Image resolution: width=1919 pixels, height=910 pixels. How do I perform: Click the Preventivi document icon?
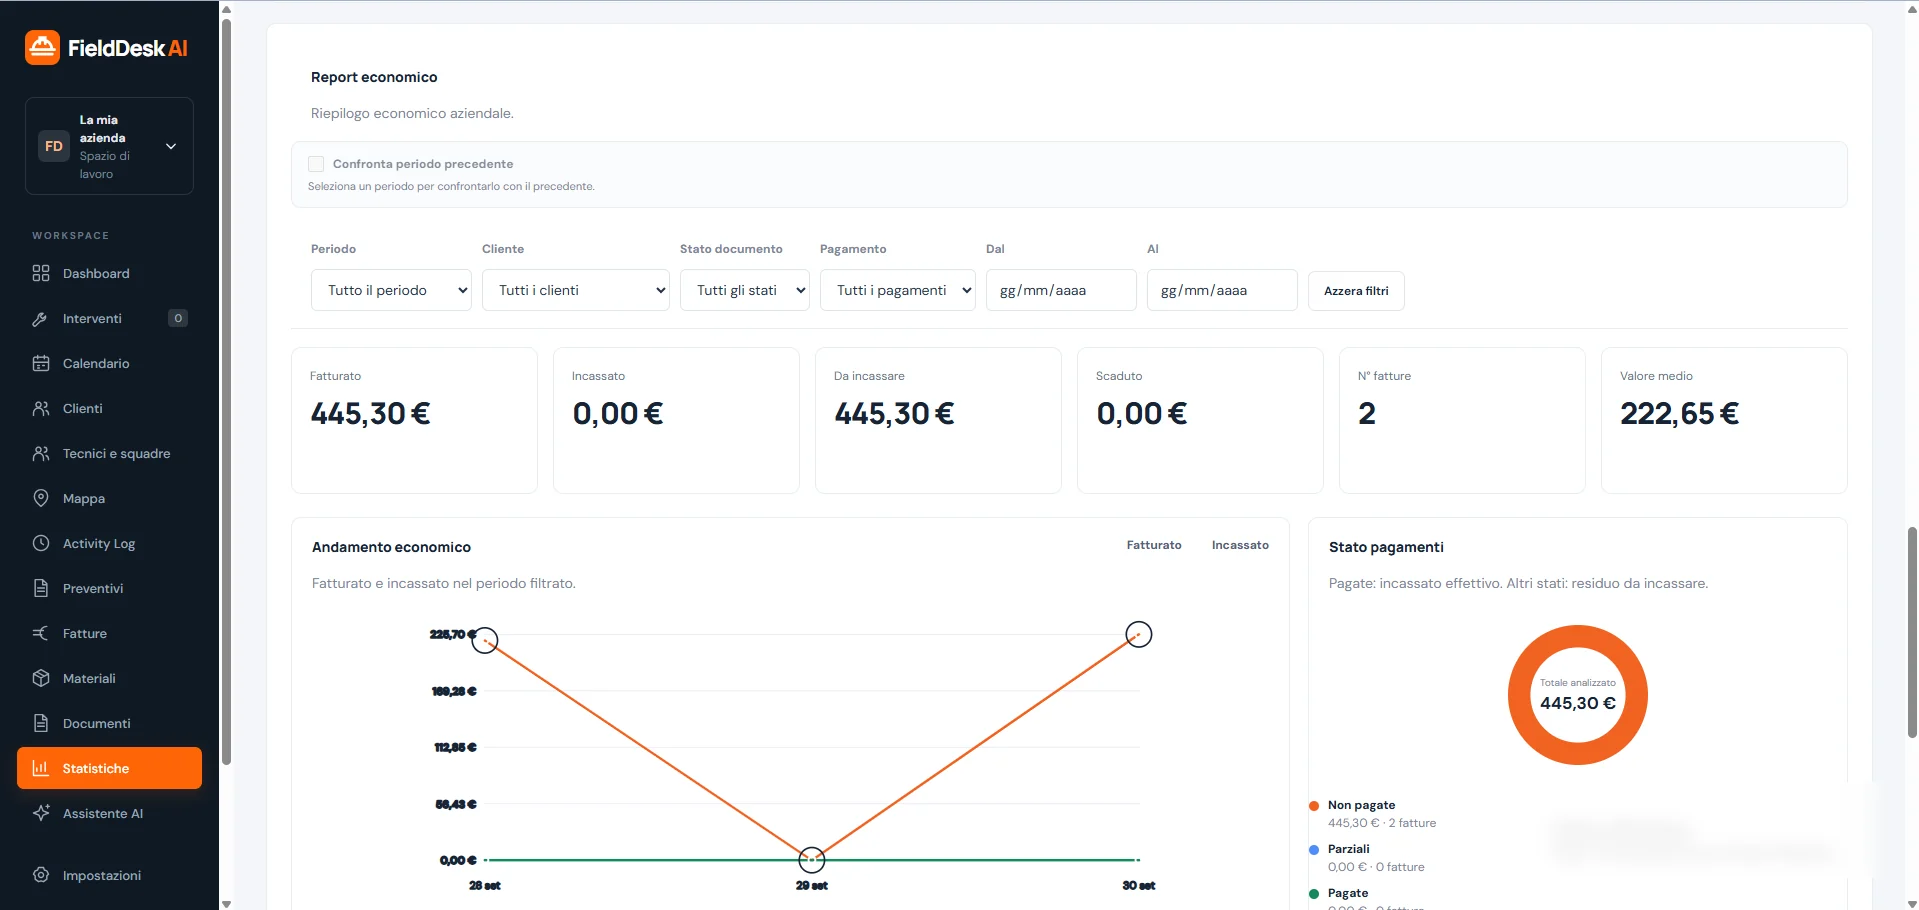click(x=41, y=588)
